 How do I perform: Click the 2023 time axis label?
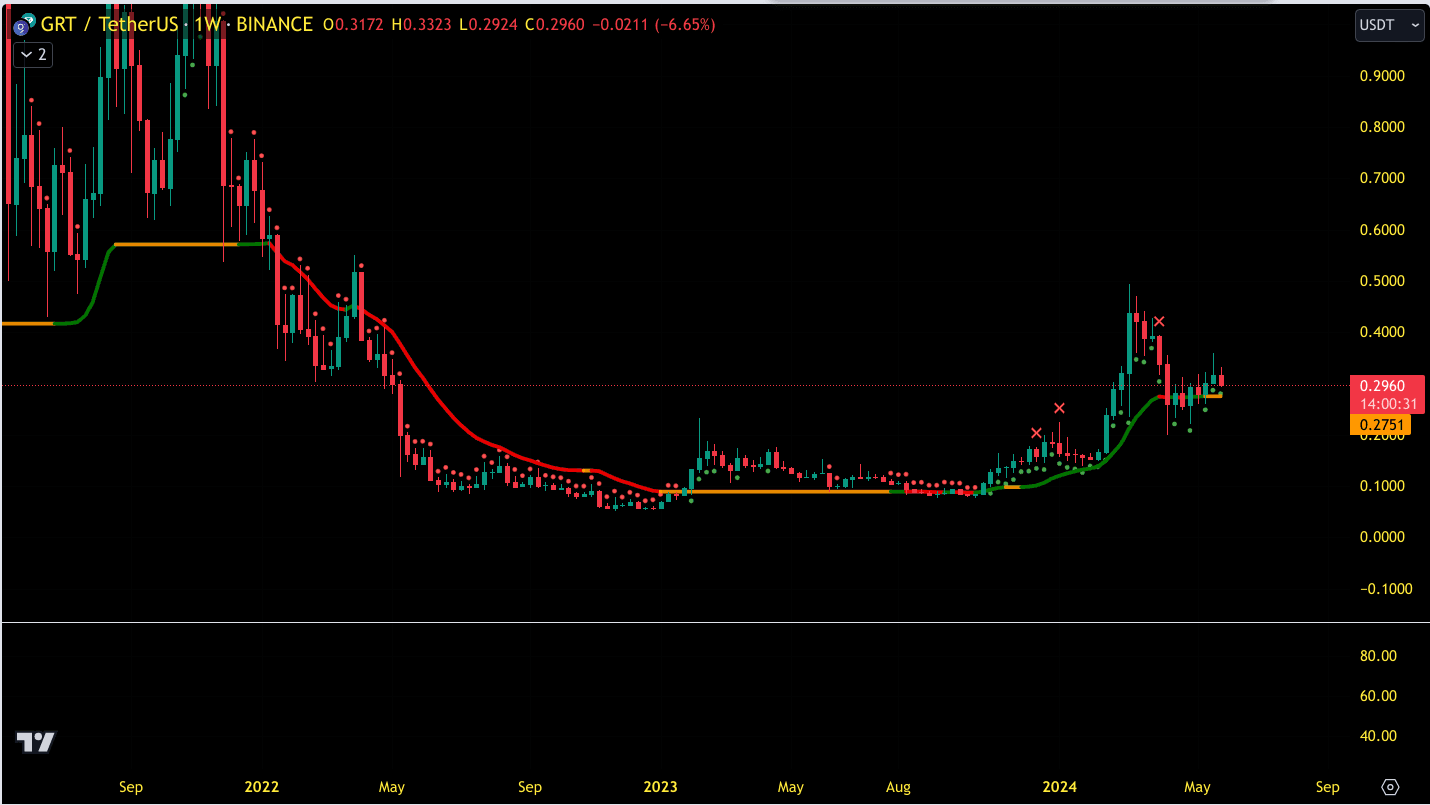tap(660, 787)
